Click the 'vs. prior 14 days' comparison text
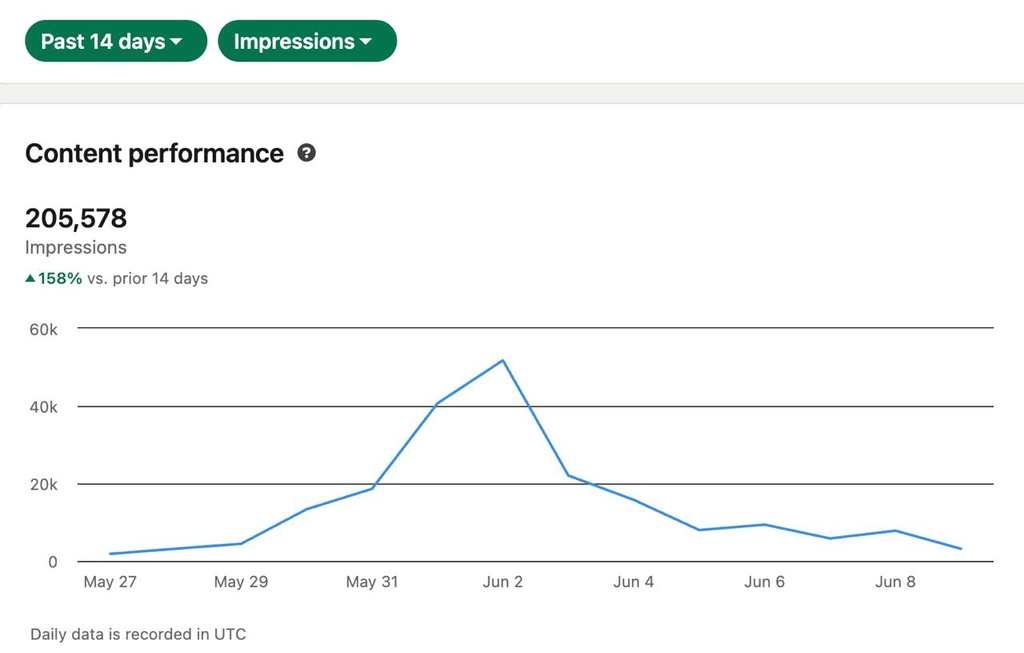The width and height of the screenshot is (1024, 653). [x=147, y=278]
